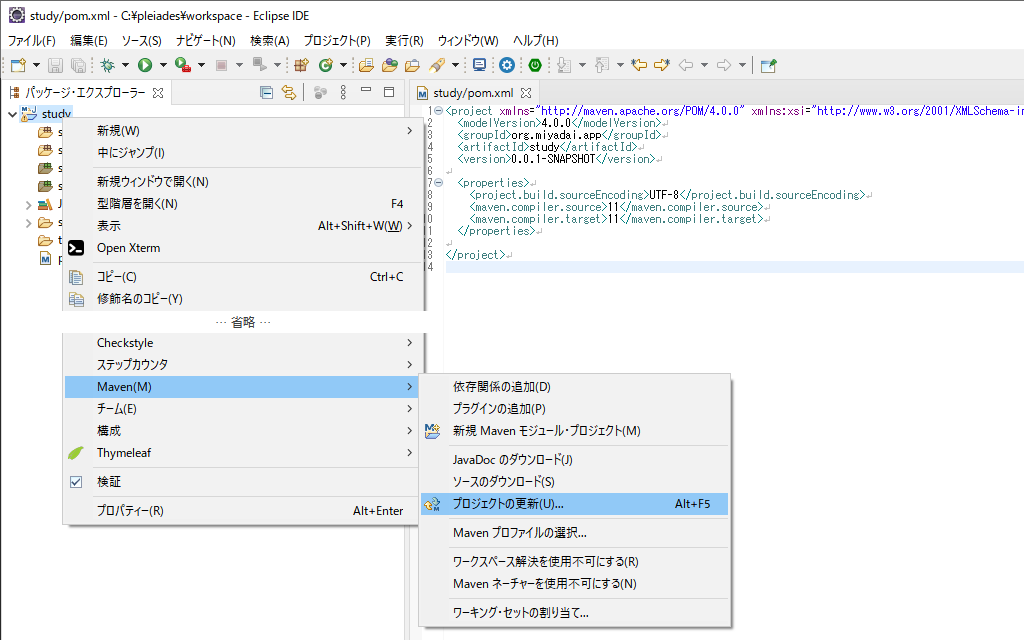Image resolution: width=1024 pixels, height=640 pixels.
Task: Open the ファイル(F) menu
Action: pos(31,40)
